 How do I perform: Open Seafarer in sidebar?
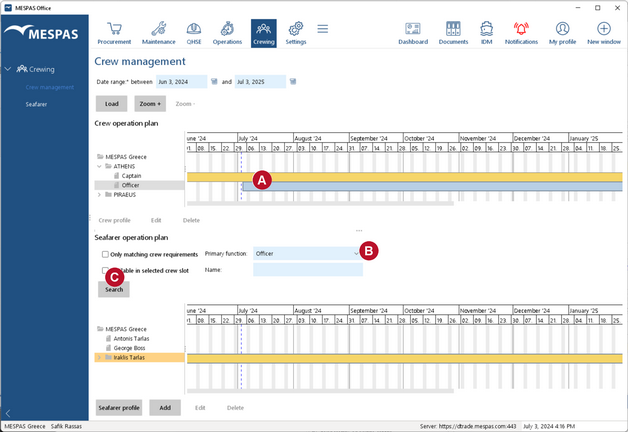click(36, 104)
